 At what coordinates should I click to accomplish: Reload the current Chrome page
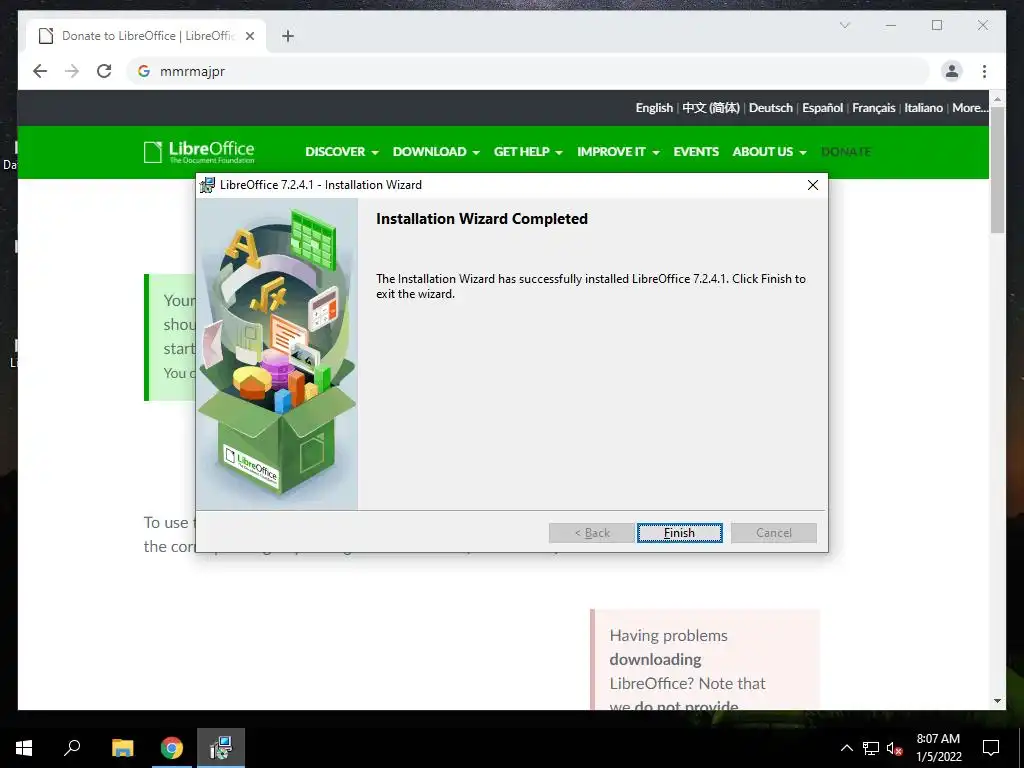(104, 71)
